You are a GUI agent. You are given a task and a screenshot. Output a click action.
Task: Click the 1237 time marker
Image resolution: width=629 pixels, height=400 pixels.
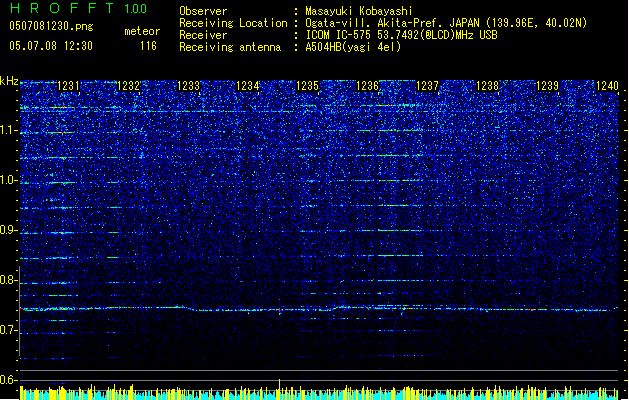[428, 86]
